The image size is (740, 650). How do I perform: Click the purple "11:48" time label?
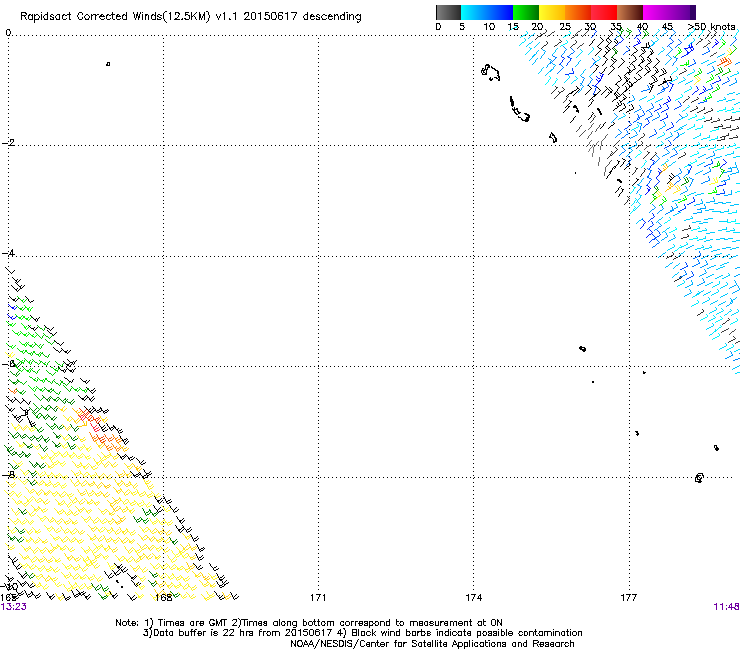coord(726,607)
